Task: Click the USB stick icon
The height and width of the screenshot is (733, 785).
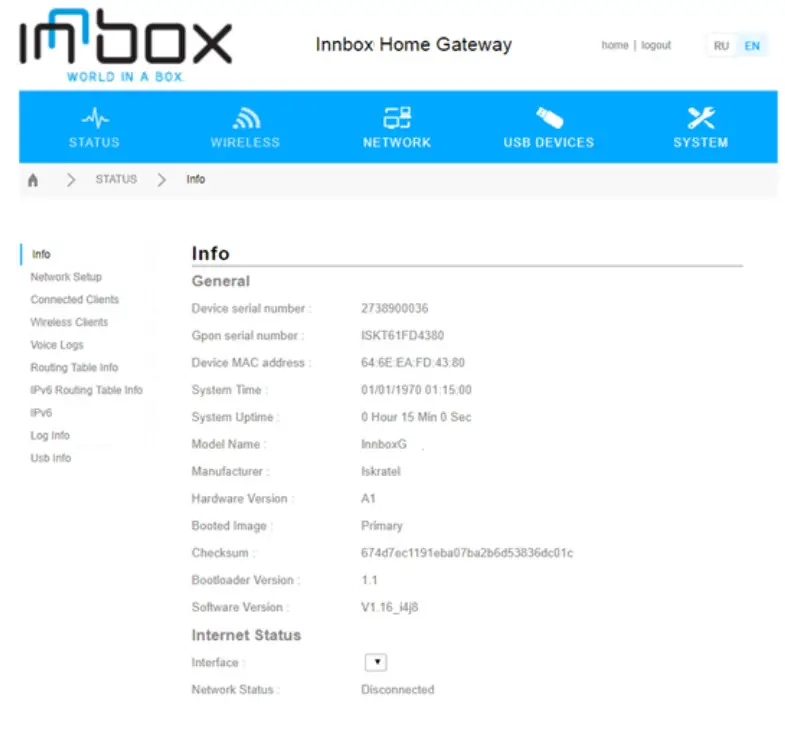Action: click(549, 118)
